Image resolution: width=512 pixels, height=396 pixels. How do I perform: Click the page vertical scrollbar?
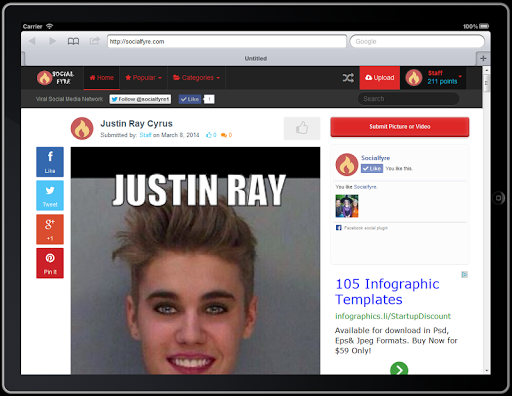coord(487,220)
